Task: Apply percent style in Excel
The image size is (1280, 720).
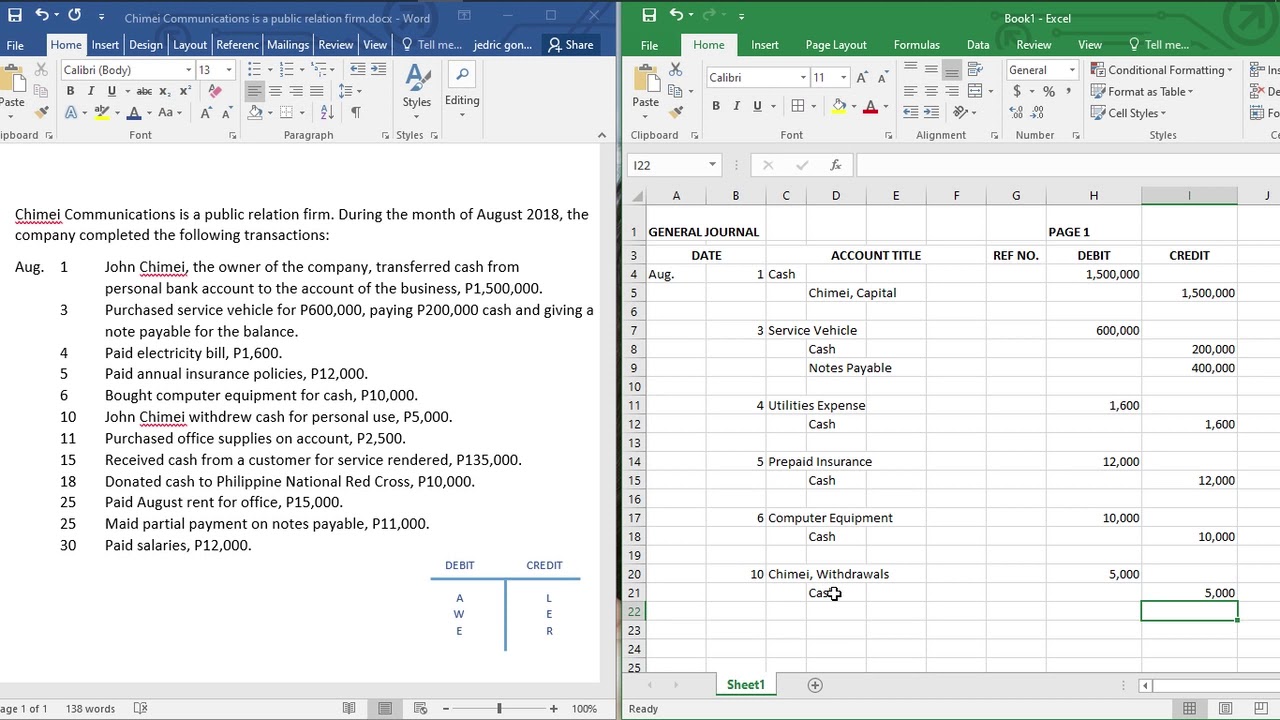Action: (x=1049, y=91)
